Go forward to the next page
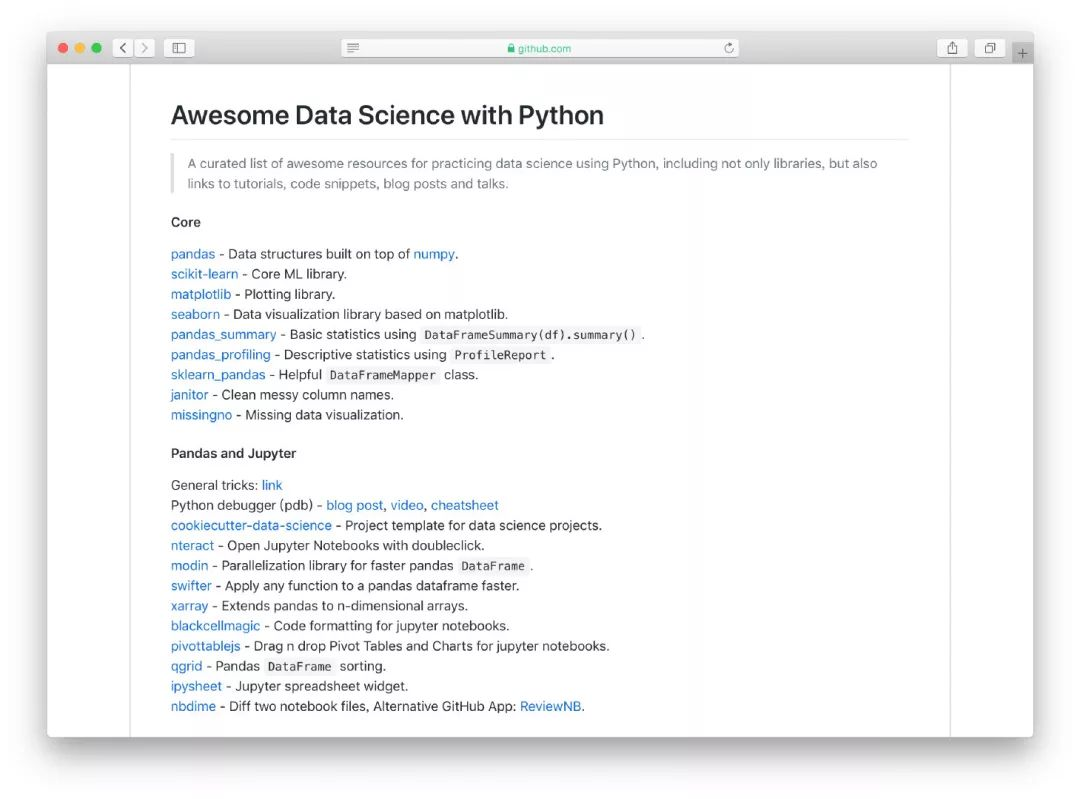The image size is (1080, 799). point(145,48)
